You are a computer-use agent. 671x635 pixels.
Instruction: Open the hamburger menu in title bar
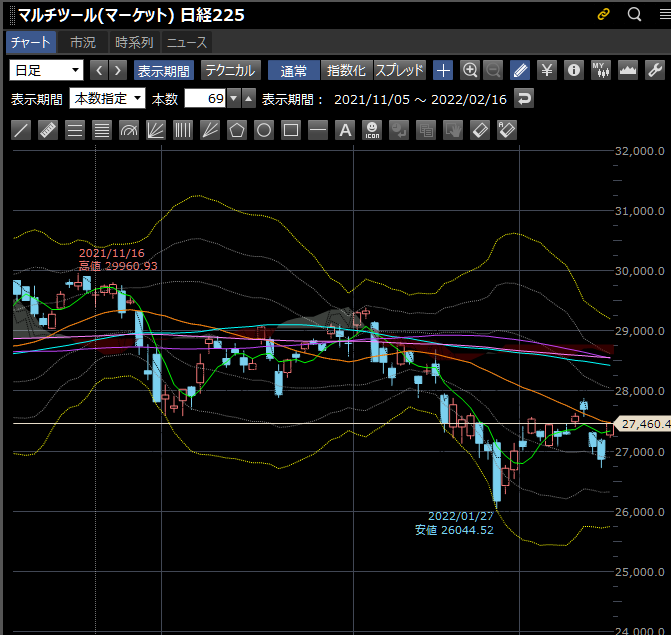click(658, 14)
